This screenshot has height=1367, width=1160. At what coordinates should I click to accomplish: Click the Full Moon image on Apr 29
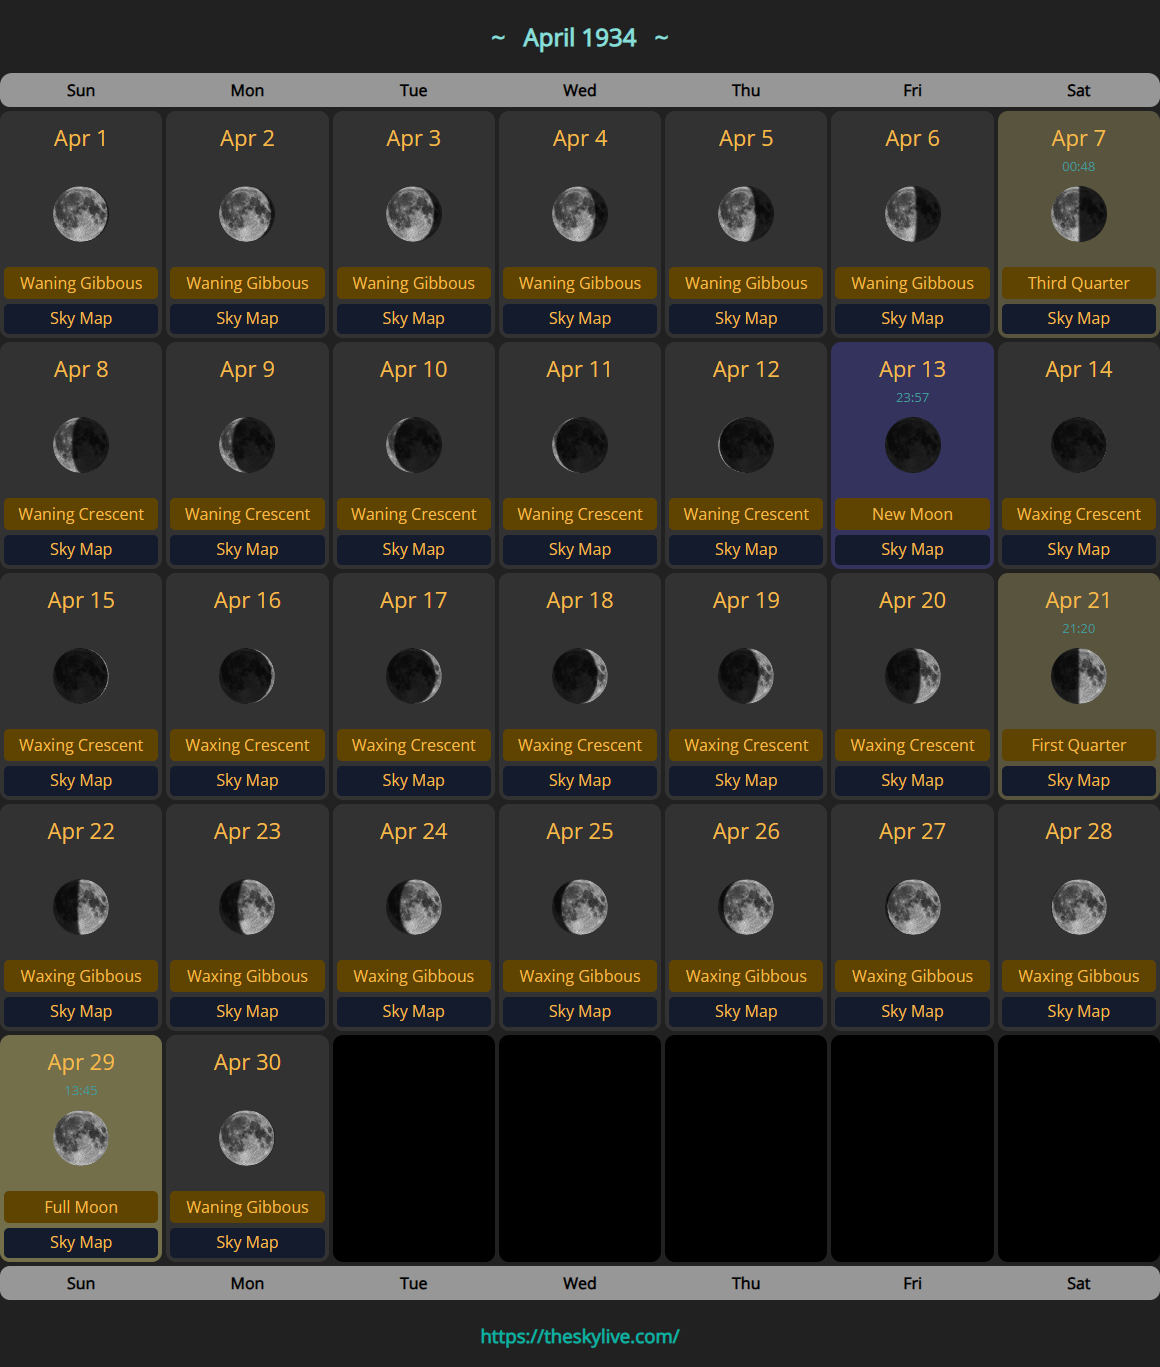click(x=81, y=1138)
